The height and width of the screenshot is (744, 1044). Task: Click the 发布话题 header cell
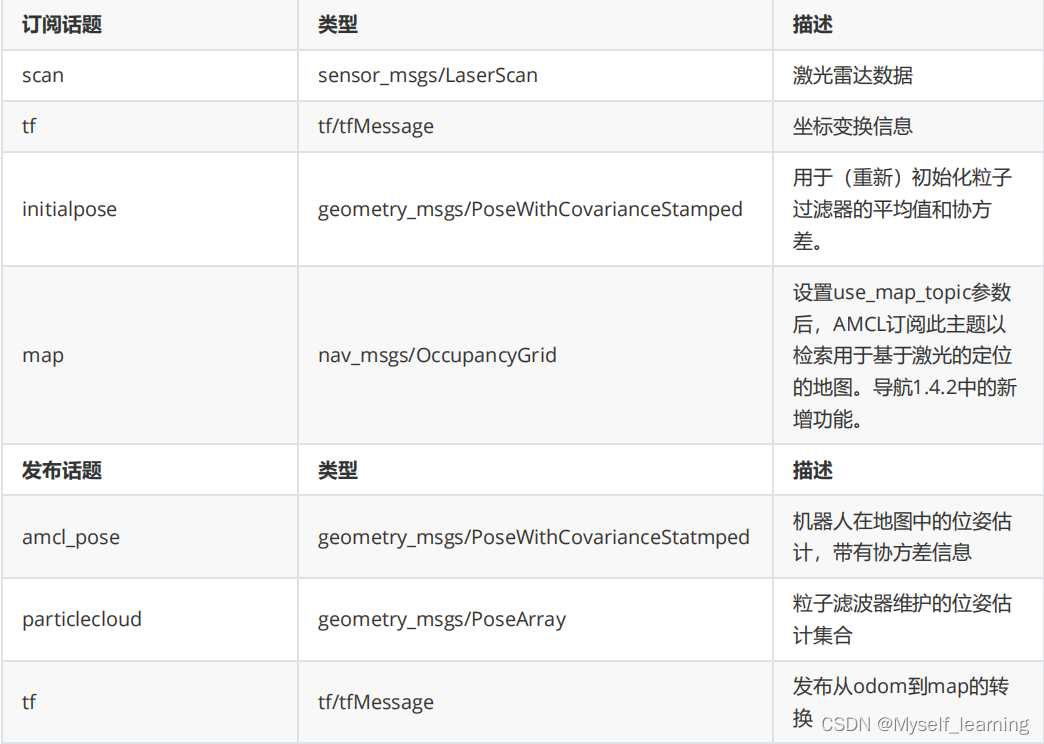point(150,470)
